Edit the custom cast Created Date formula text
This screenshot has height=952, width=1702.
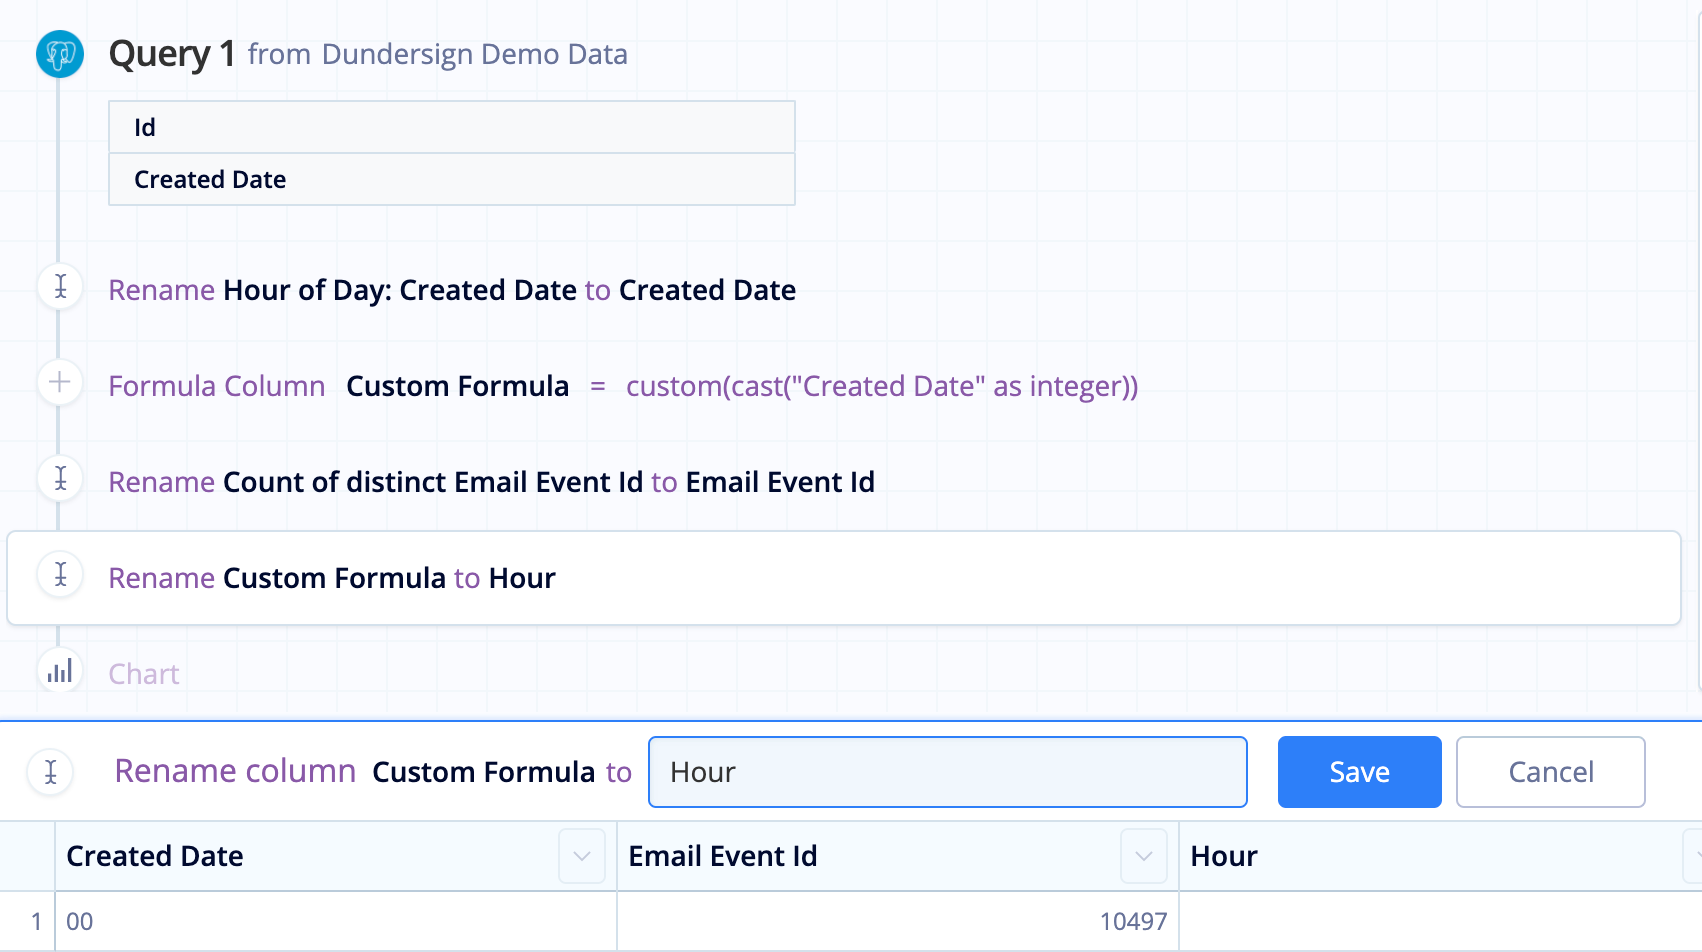click(882, 386)
